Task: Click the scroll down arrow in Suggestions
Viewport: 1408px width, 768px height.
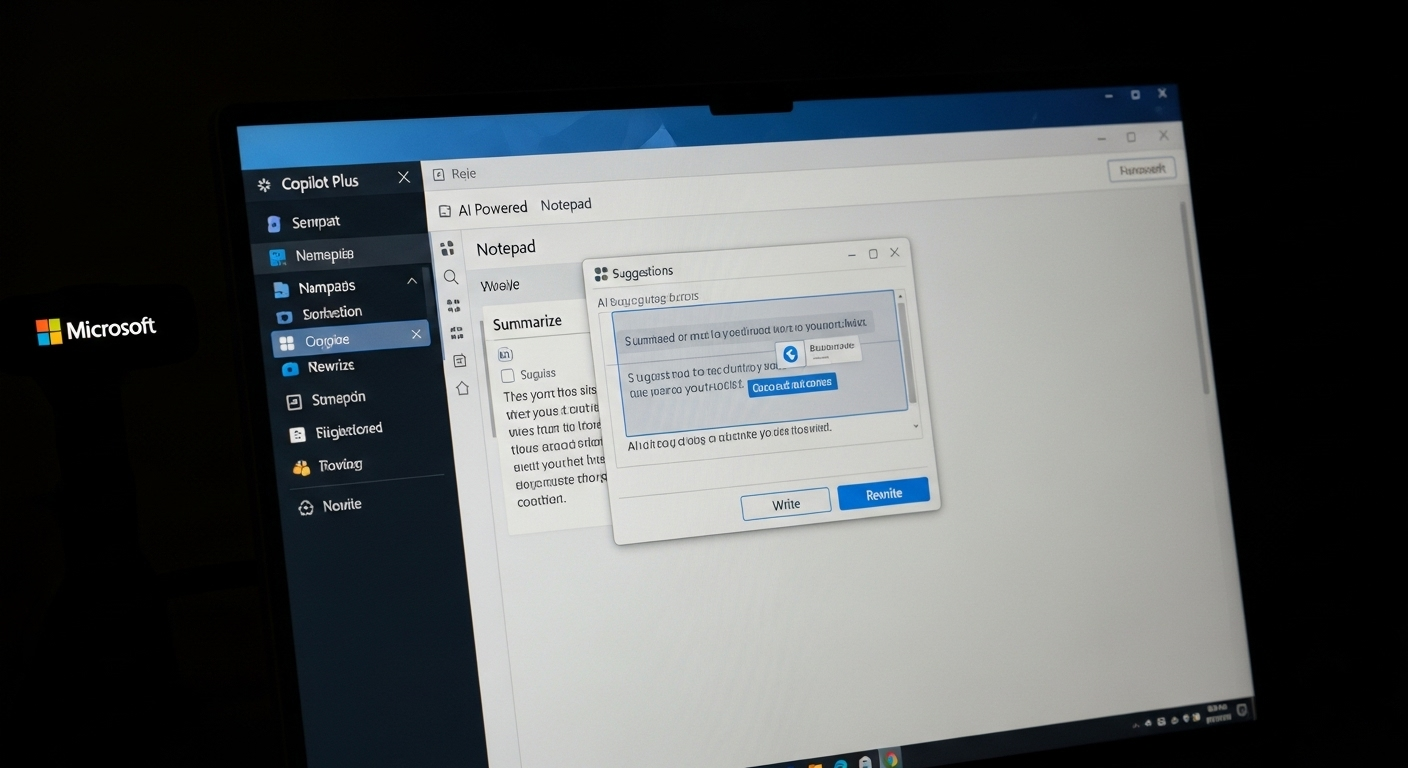Action: 917,426
